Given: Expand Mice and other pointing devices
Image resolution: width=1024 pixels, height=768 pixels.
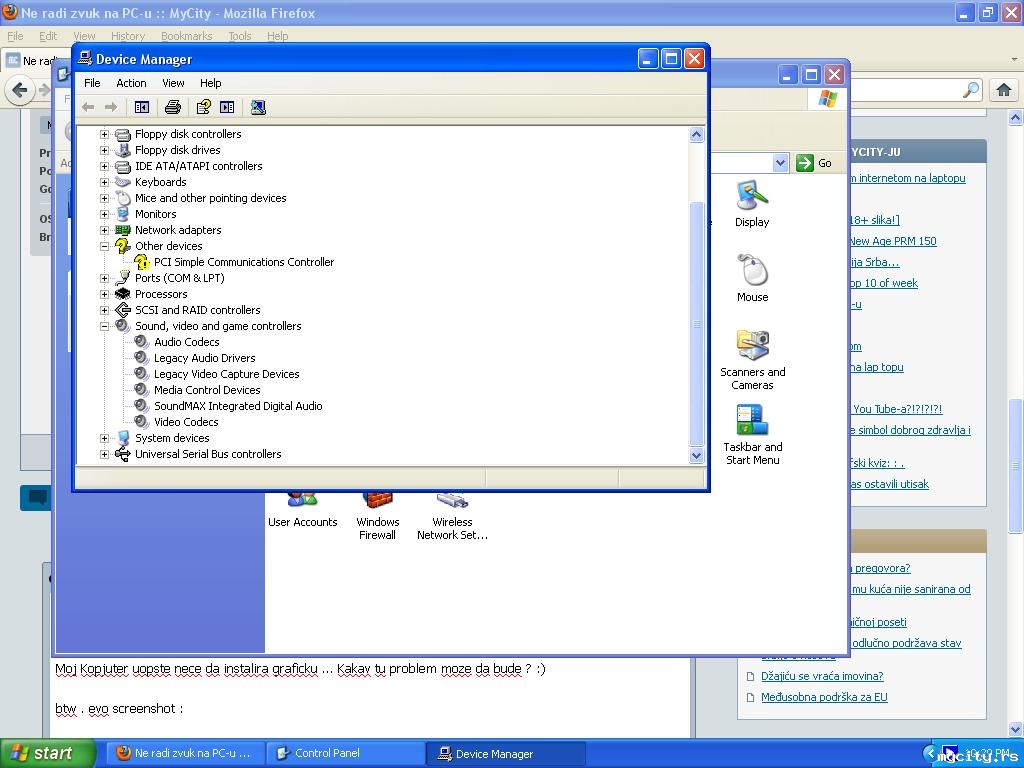Looking at the screenshot, I should 104,198.
